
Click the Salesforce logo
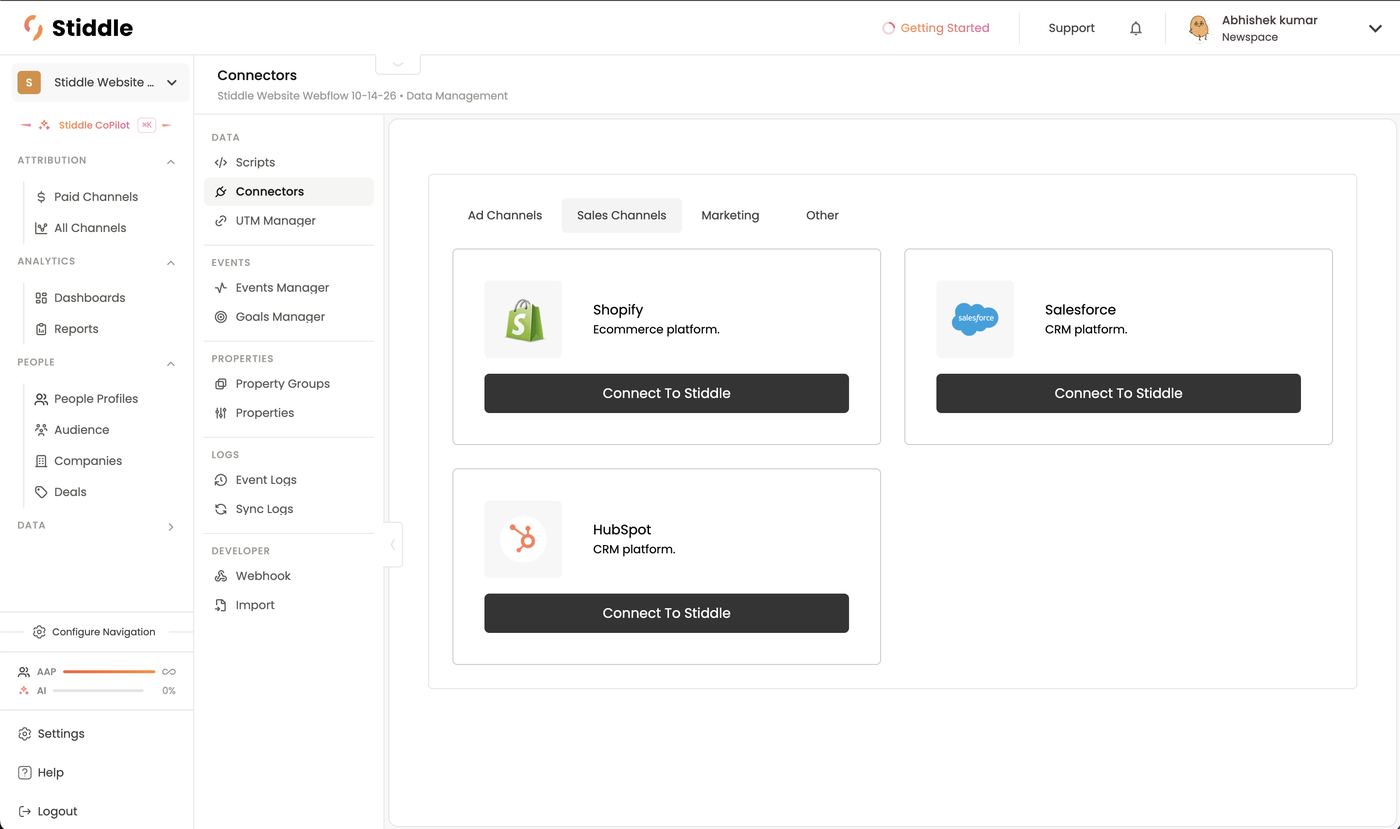click(975, 319)
